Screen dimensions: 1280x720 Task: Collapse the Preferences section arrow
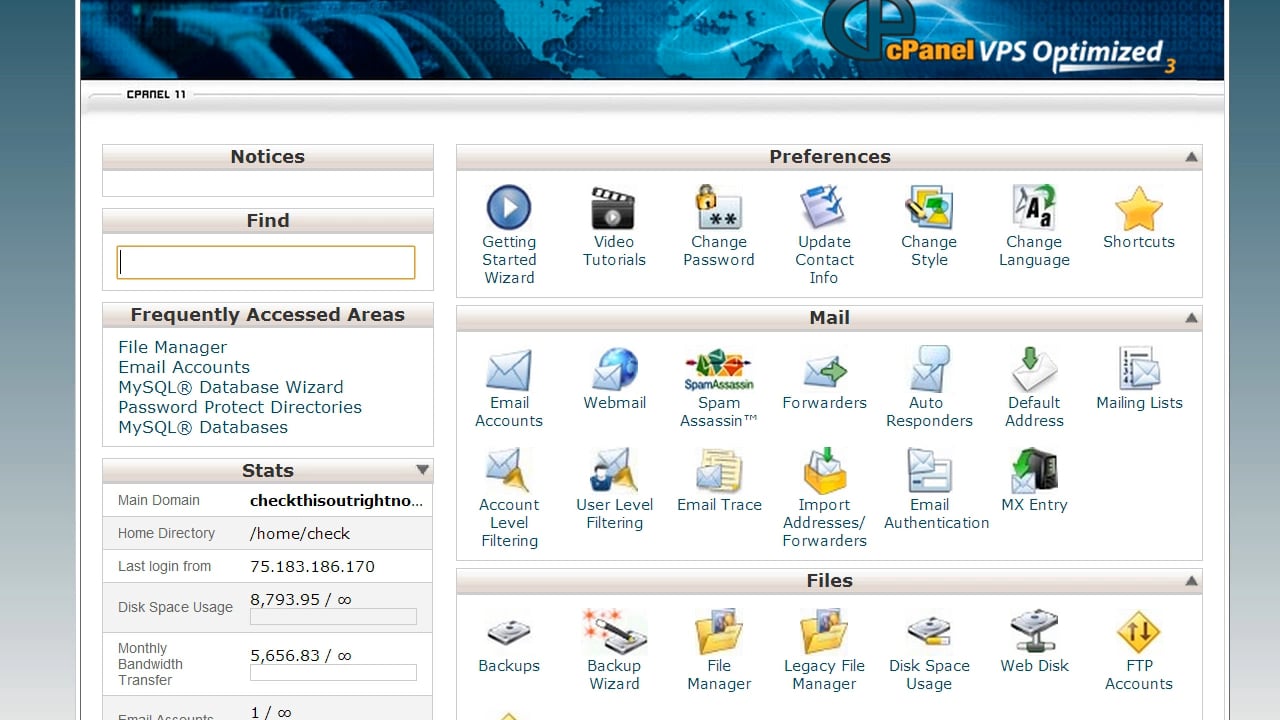coord(1191,157)
